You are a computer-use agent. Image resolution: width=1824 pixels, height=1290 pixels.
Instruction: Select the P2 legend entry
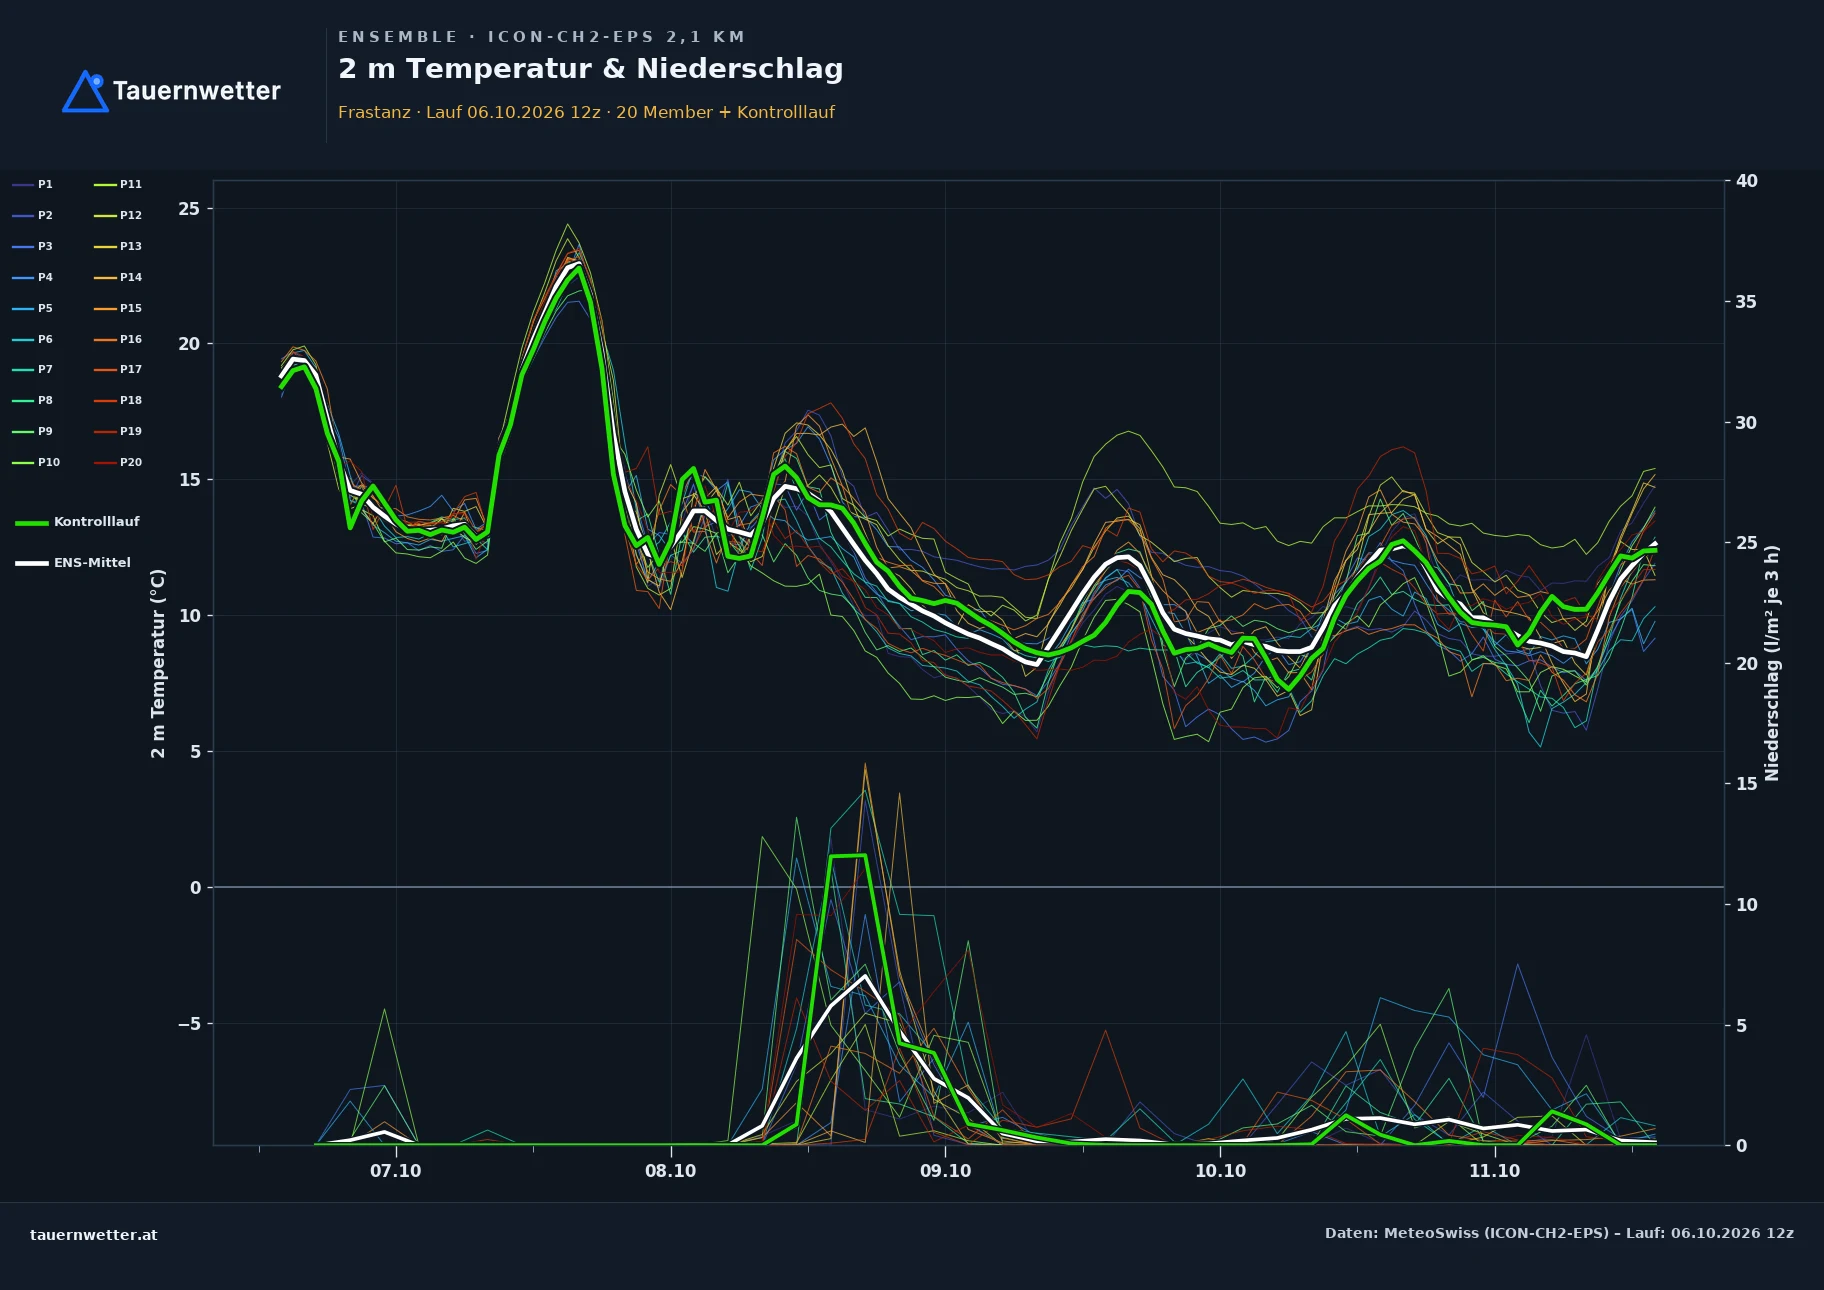pos(33,215)
